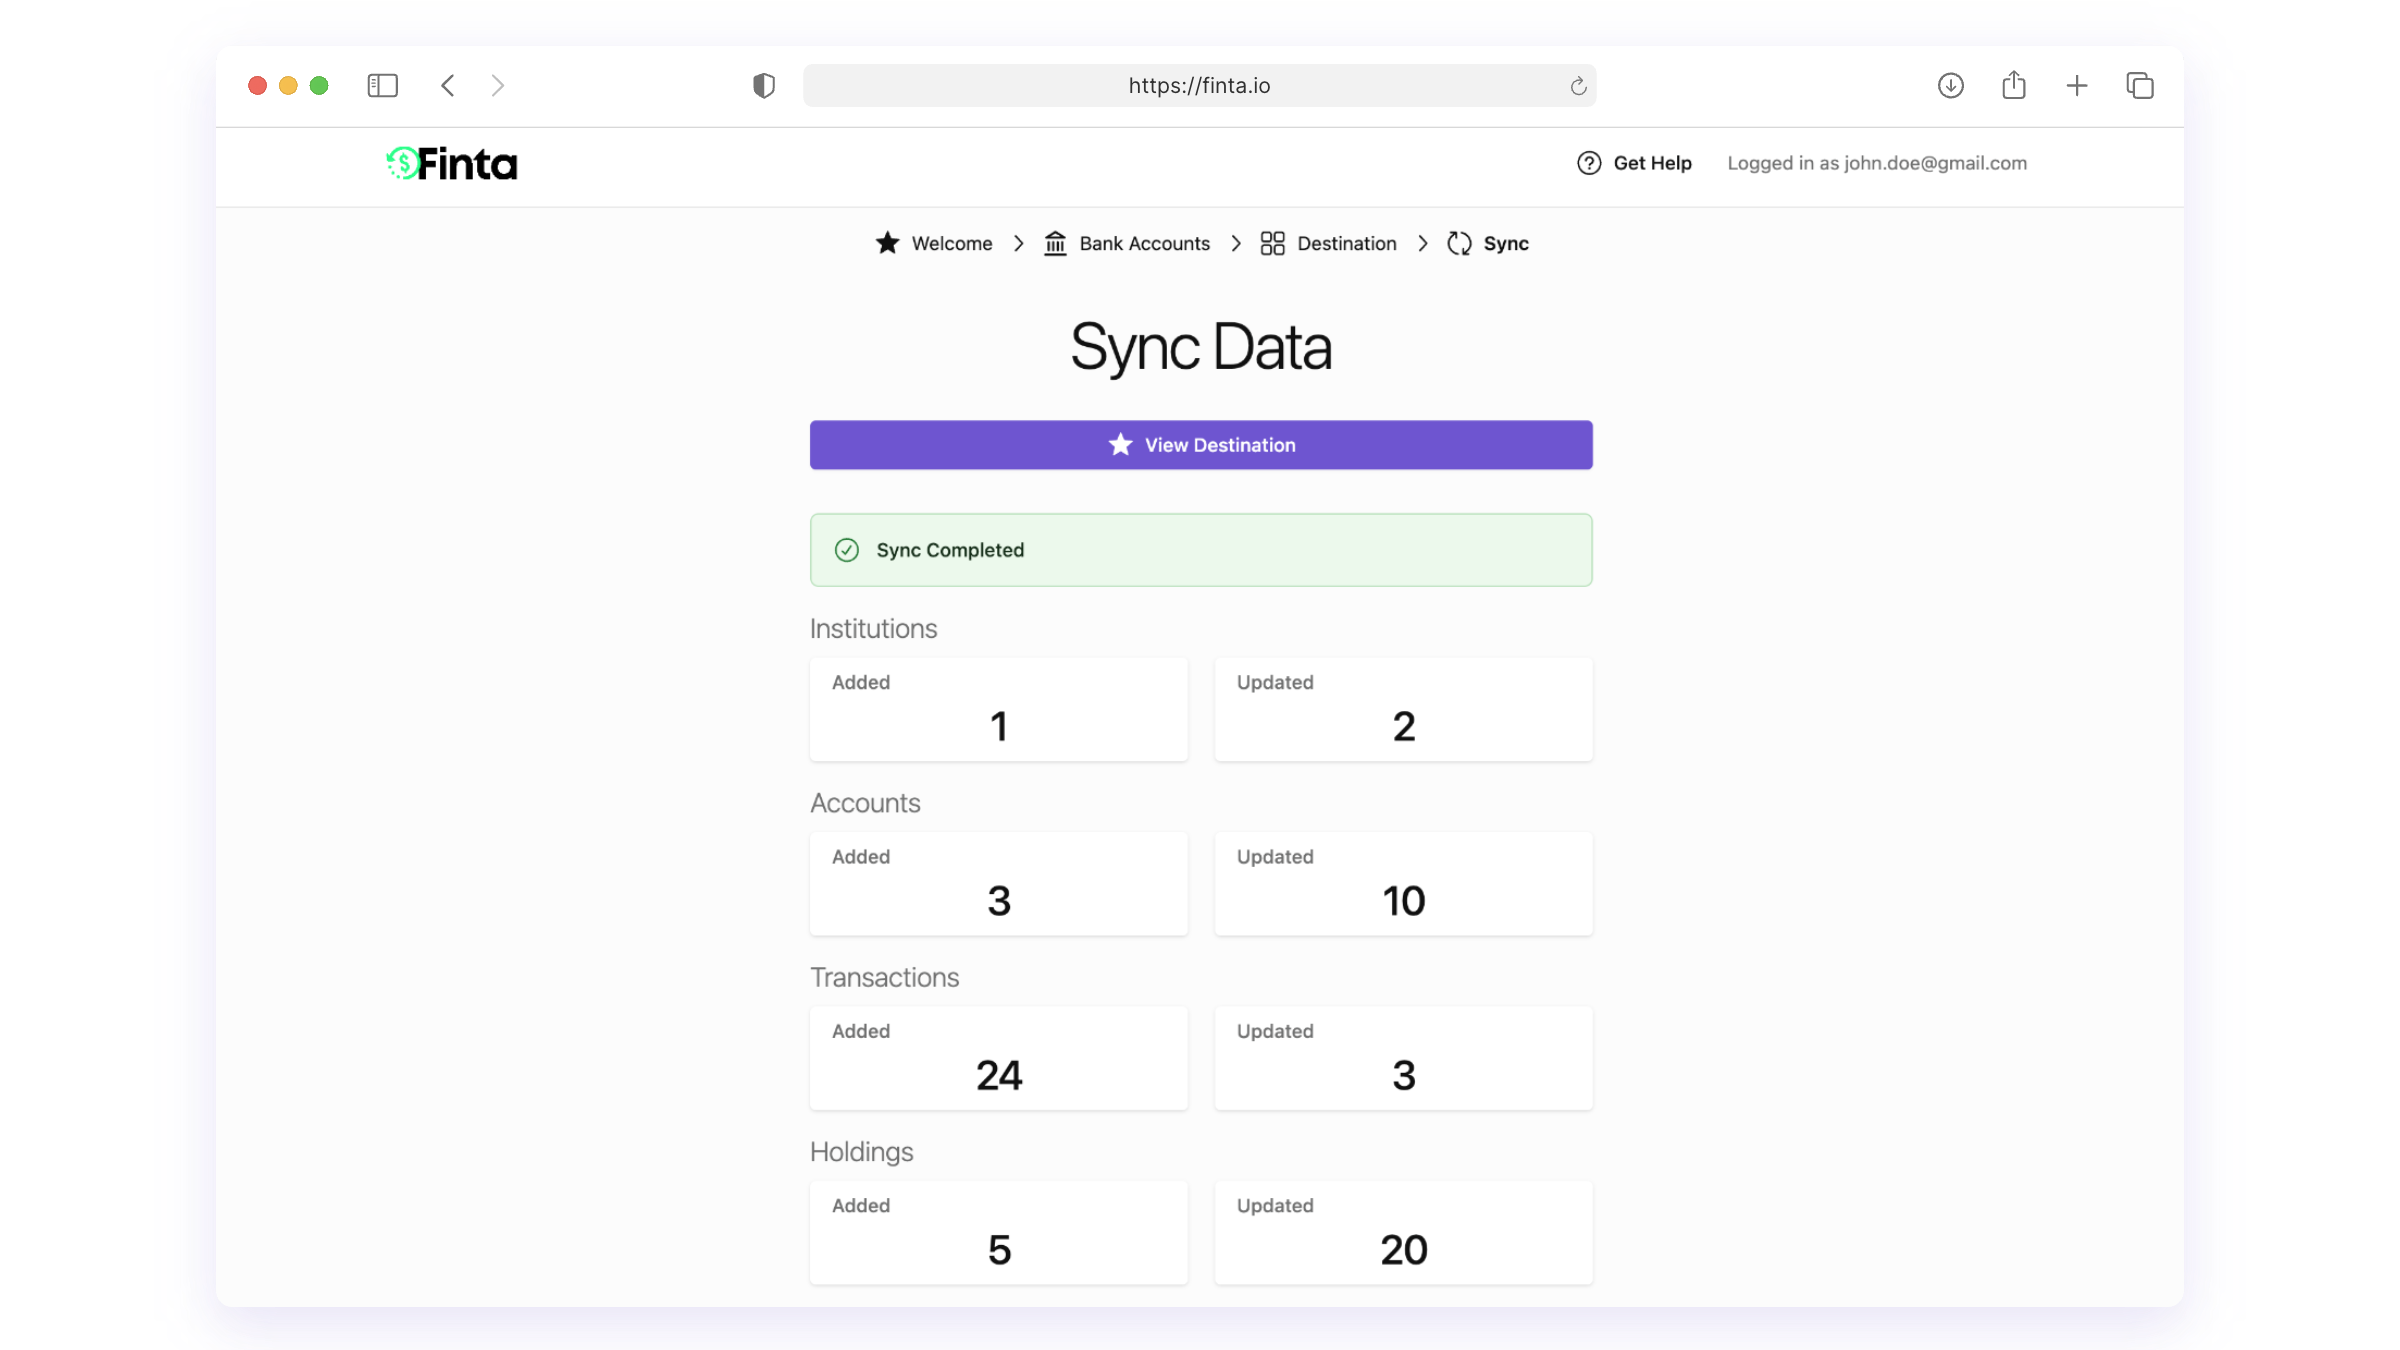Select the star icon beside Welcome
Viewport: 2400px width, 1350px height.
887,243
